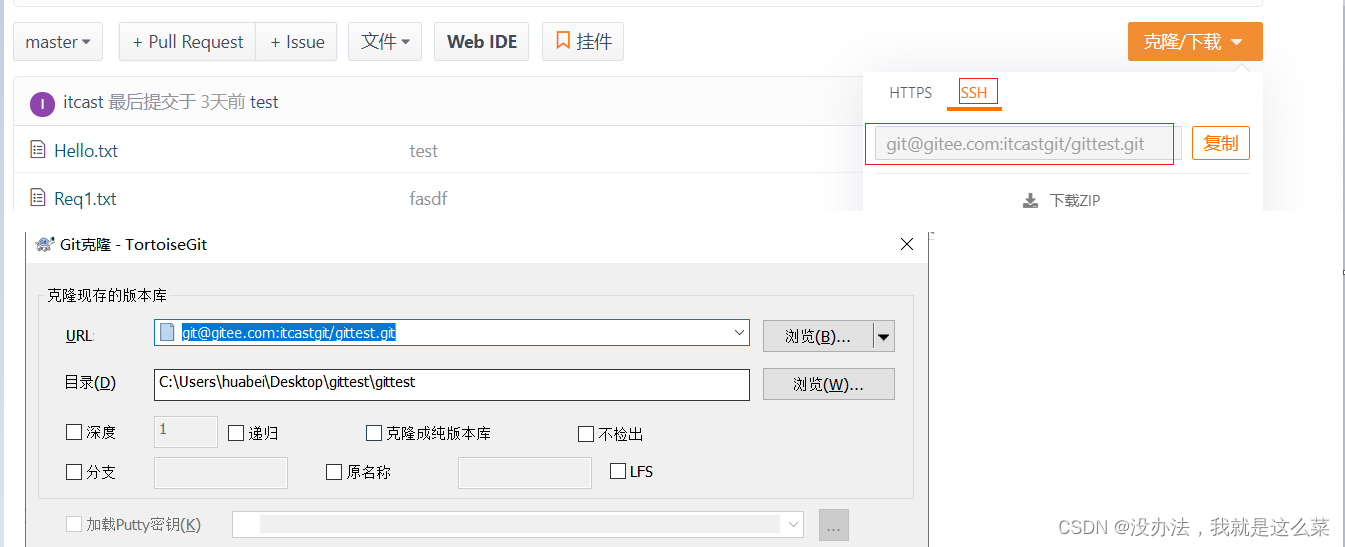Viewport: 1345px width, 547px height.
Task: Open the test commit message link
Action: click(265, 102)
